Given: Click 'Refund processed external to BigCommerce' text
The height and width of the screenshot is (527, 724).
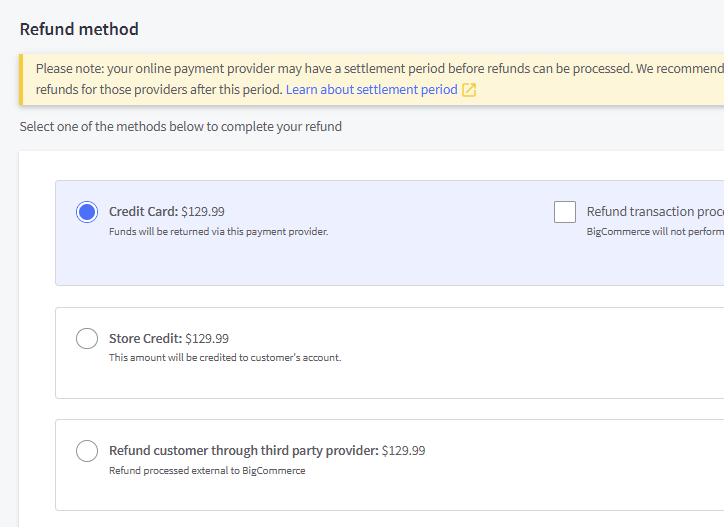Looking at the screenshot, I should click(206, 471).
